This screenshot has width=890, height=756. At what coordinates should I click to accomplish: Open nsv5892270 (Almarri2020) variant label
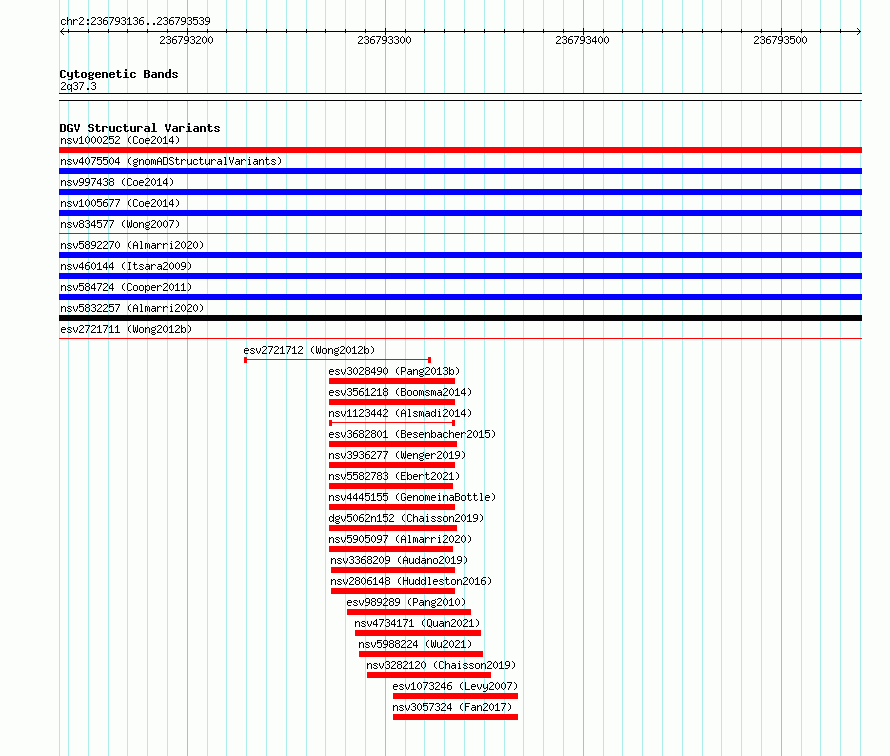click(132, 245)
